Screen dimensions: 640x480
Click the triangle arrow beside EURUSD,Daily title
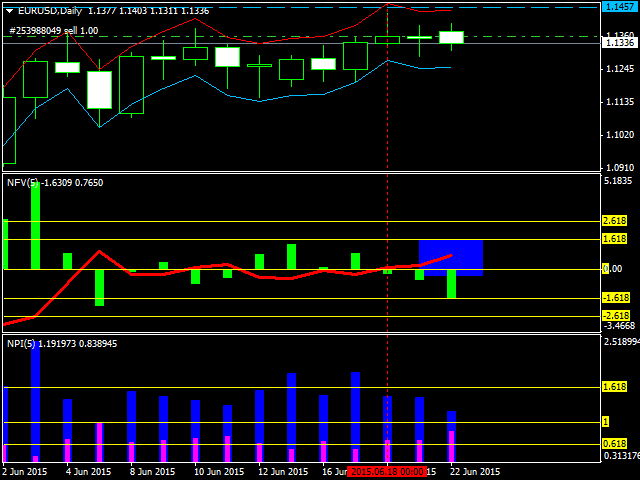point(9,11)
